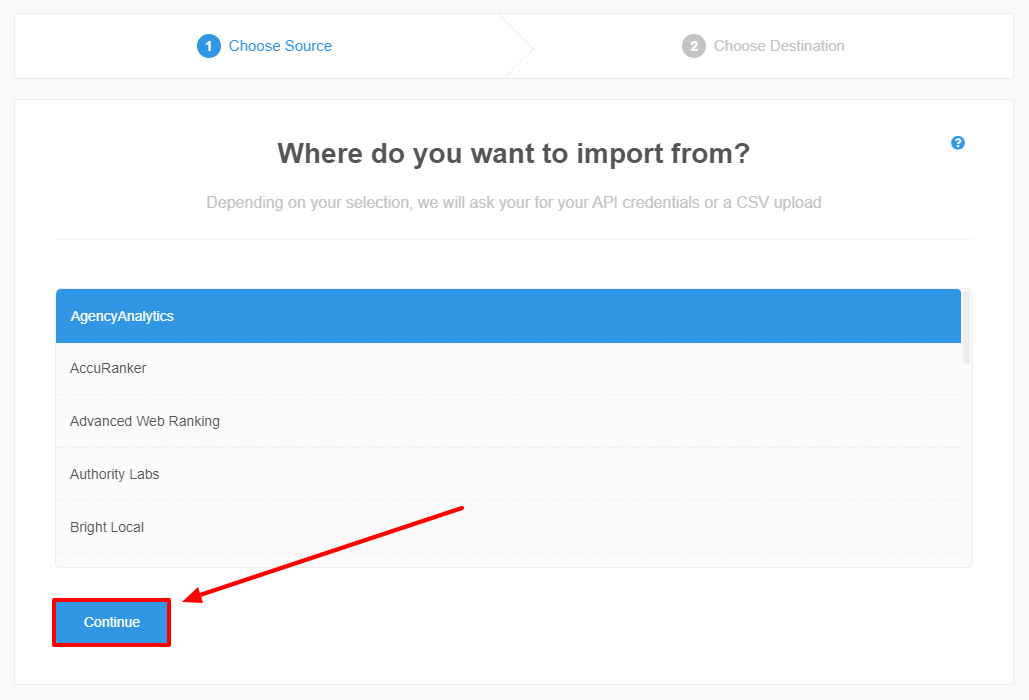Click the gray circled 2 next to Choose Destination

coord(694,46)
